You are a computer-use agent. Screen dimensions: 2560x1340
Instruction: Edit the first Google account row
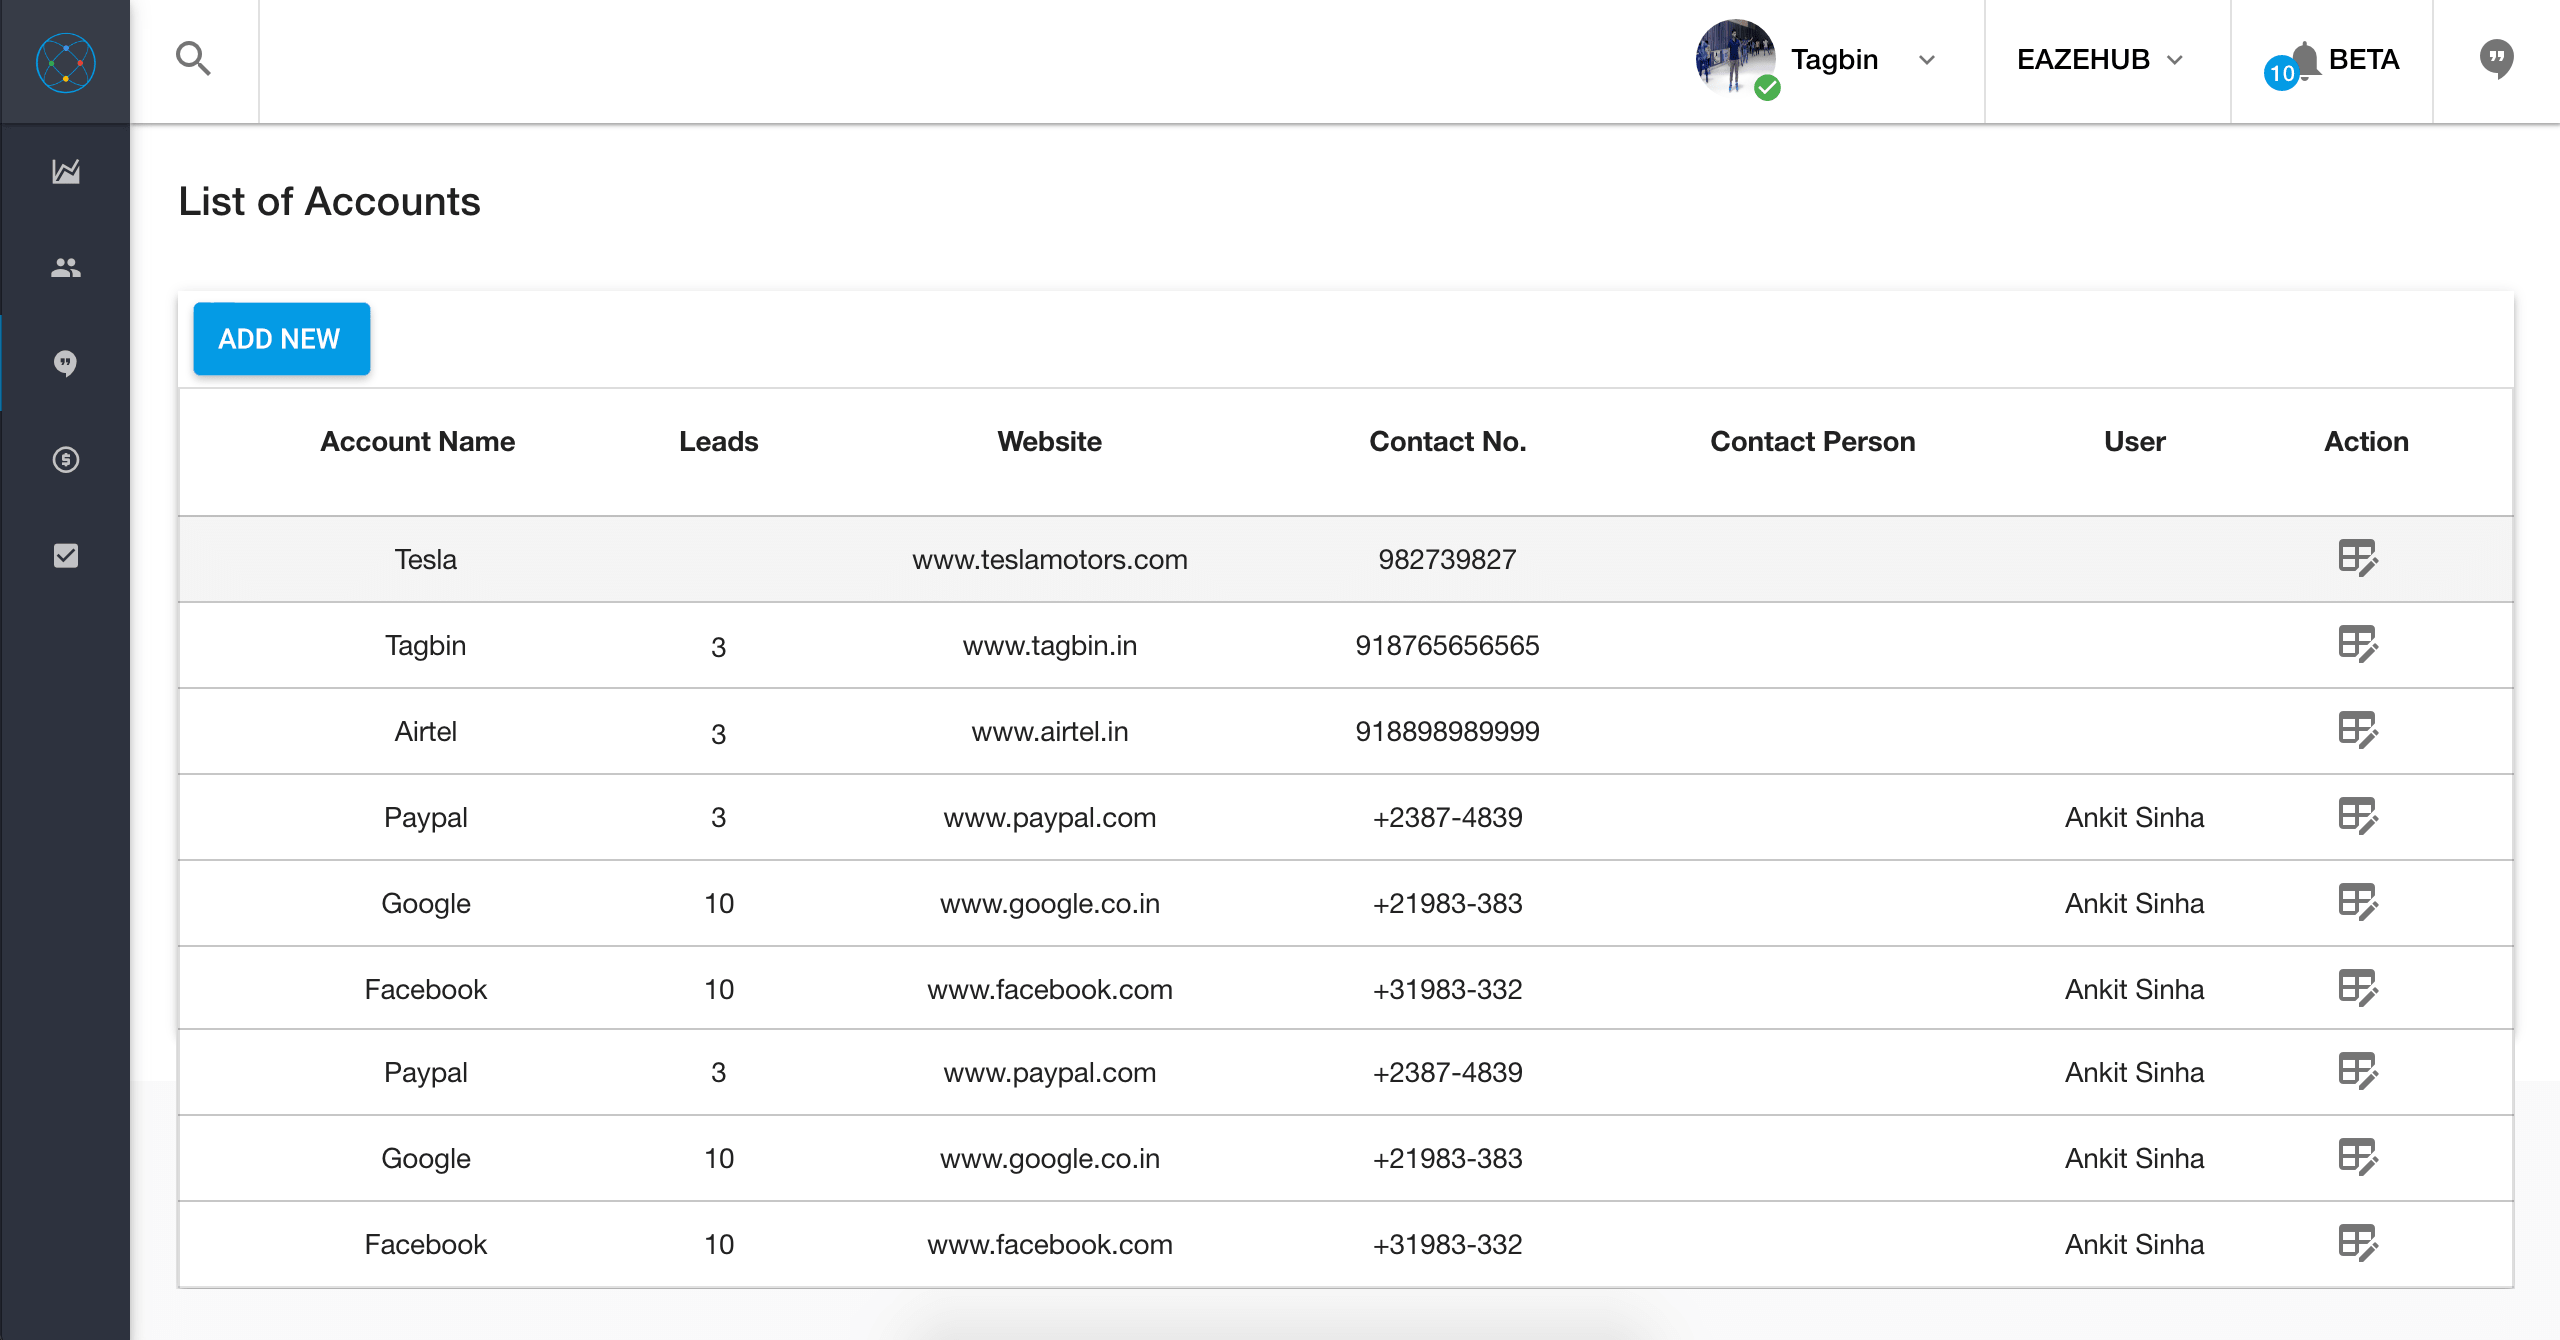tap(2358, 902)
